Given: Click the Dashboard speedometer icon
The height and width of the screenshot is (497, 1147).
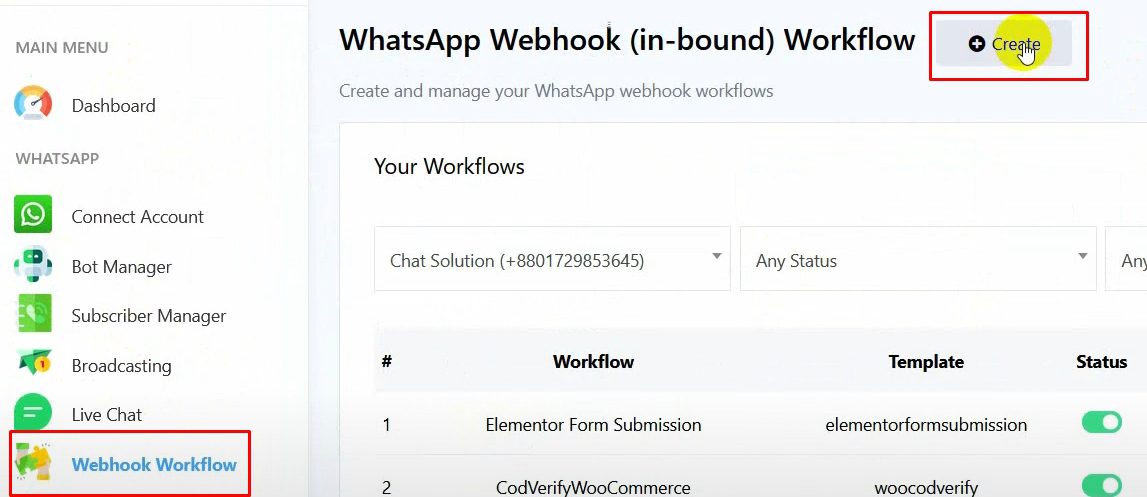Looking at the screenshot, I should [x=33, y=105].
